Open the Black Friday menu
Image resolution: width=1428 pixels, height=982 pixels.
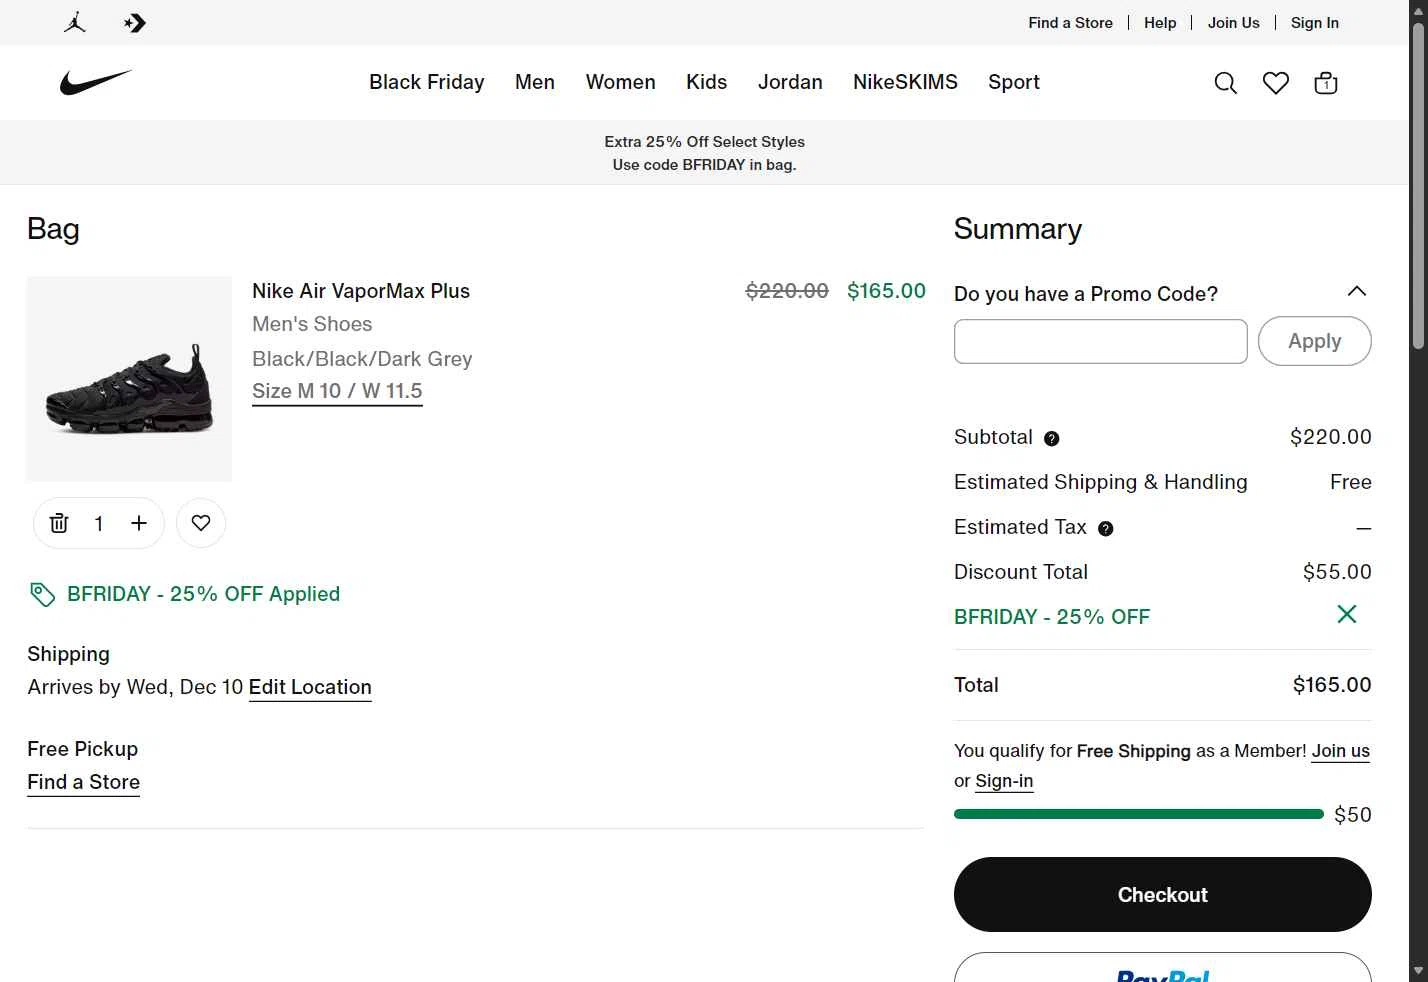(x=427, y=82)
